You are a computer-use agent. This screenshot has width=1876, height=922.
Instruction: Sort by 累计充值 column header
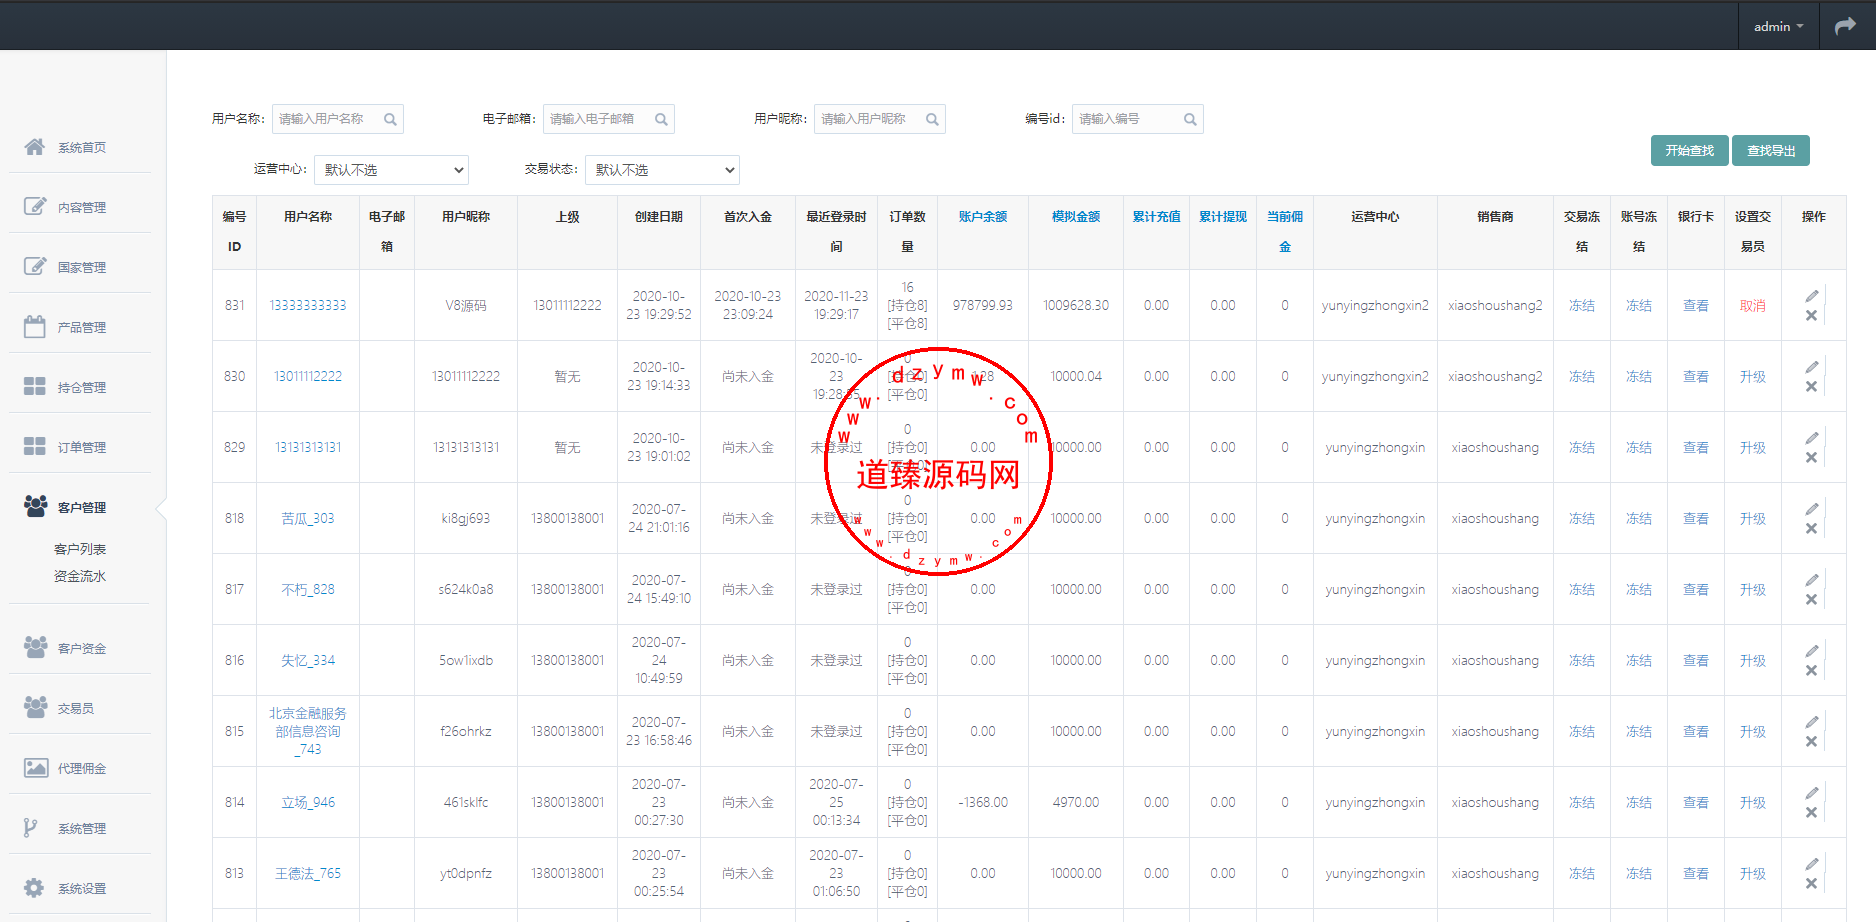pyautogui.click(x=1156, y=216)
